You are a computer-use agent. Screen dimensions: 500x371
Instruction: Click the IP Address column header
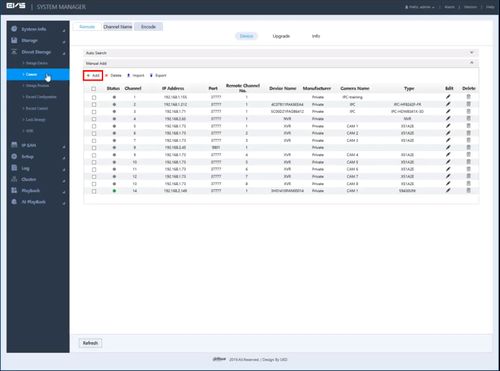point(173,88)
